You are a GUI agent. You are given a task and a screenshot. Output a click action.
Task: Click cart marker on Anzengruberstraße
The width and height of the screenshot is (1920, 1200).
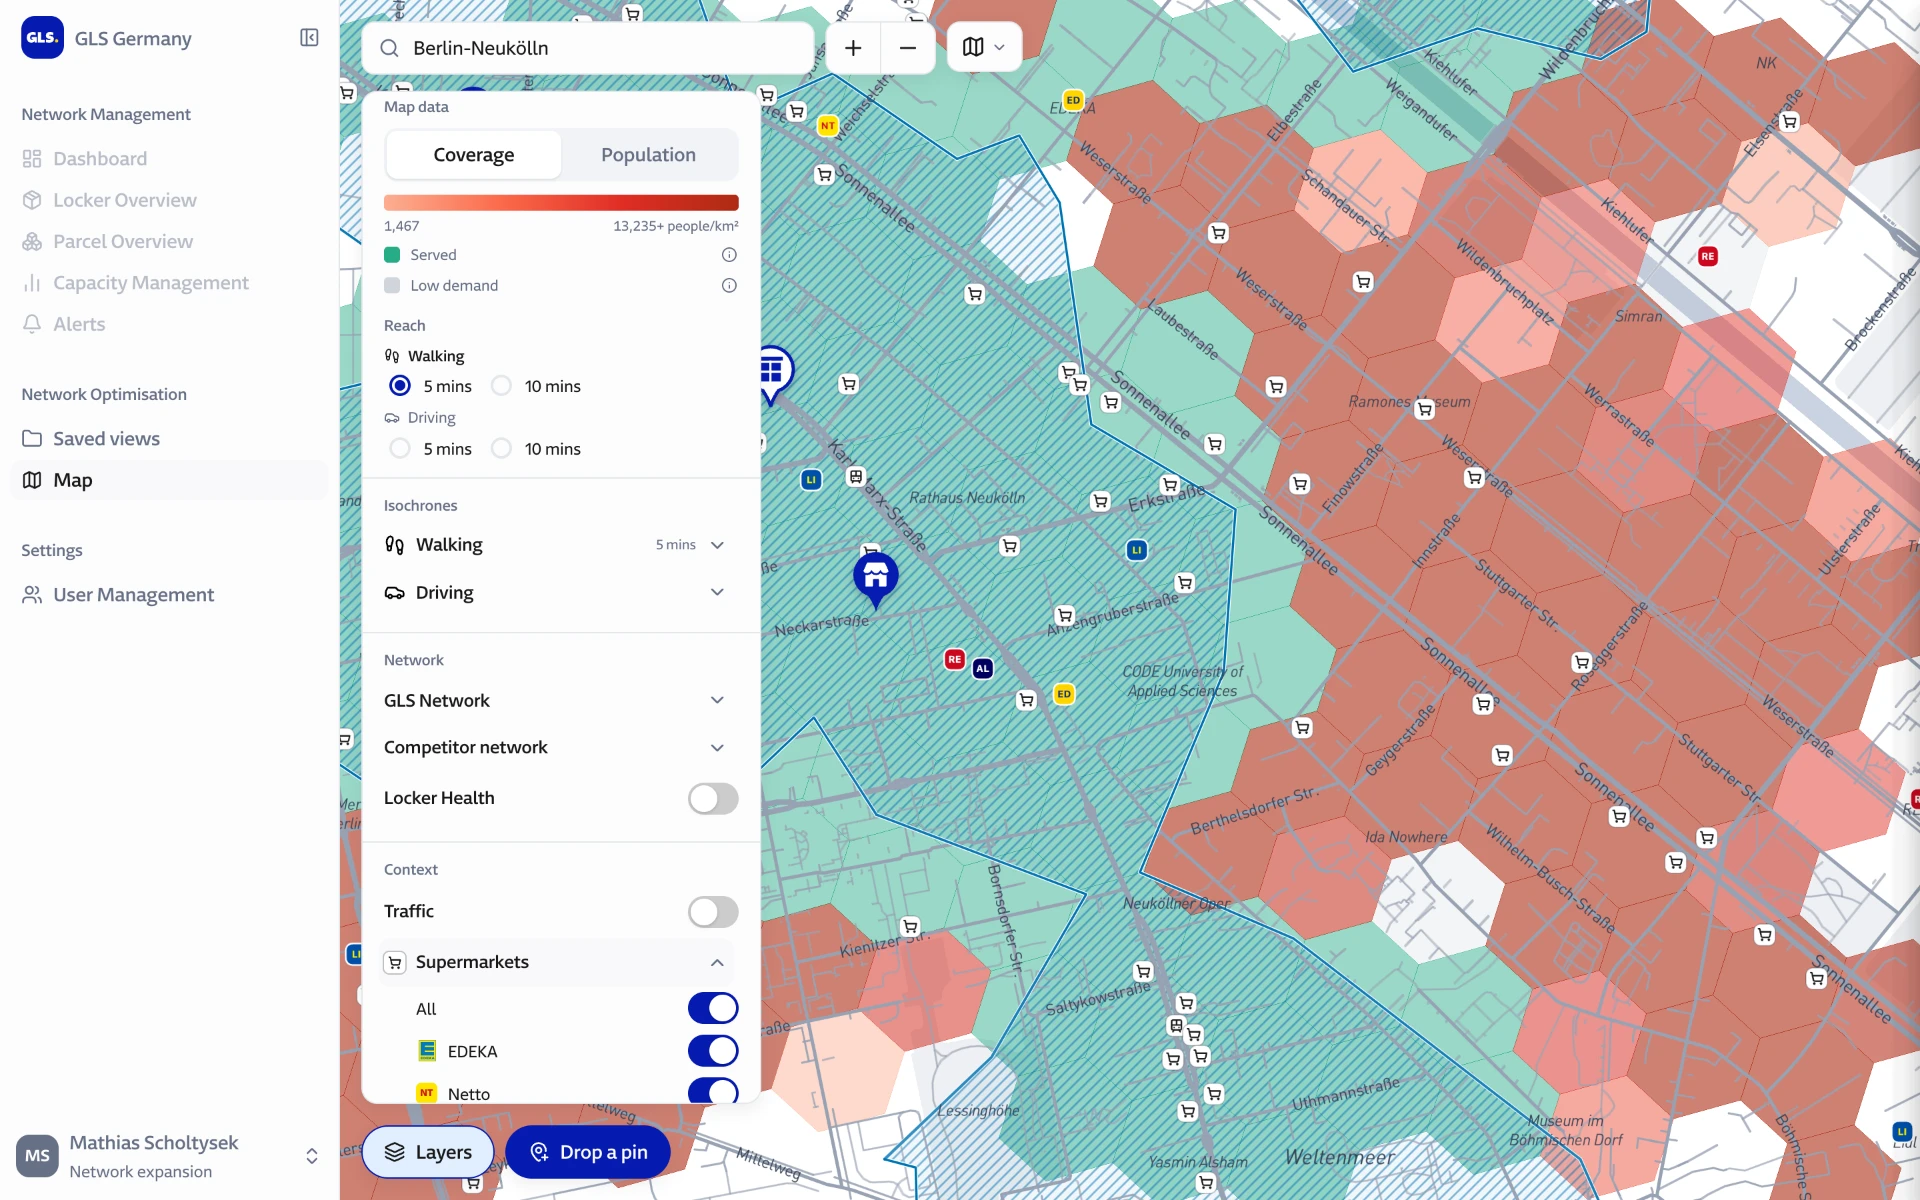(1065, 616)
